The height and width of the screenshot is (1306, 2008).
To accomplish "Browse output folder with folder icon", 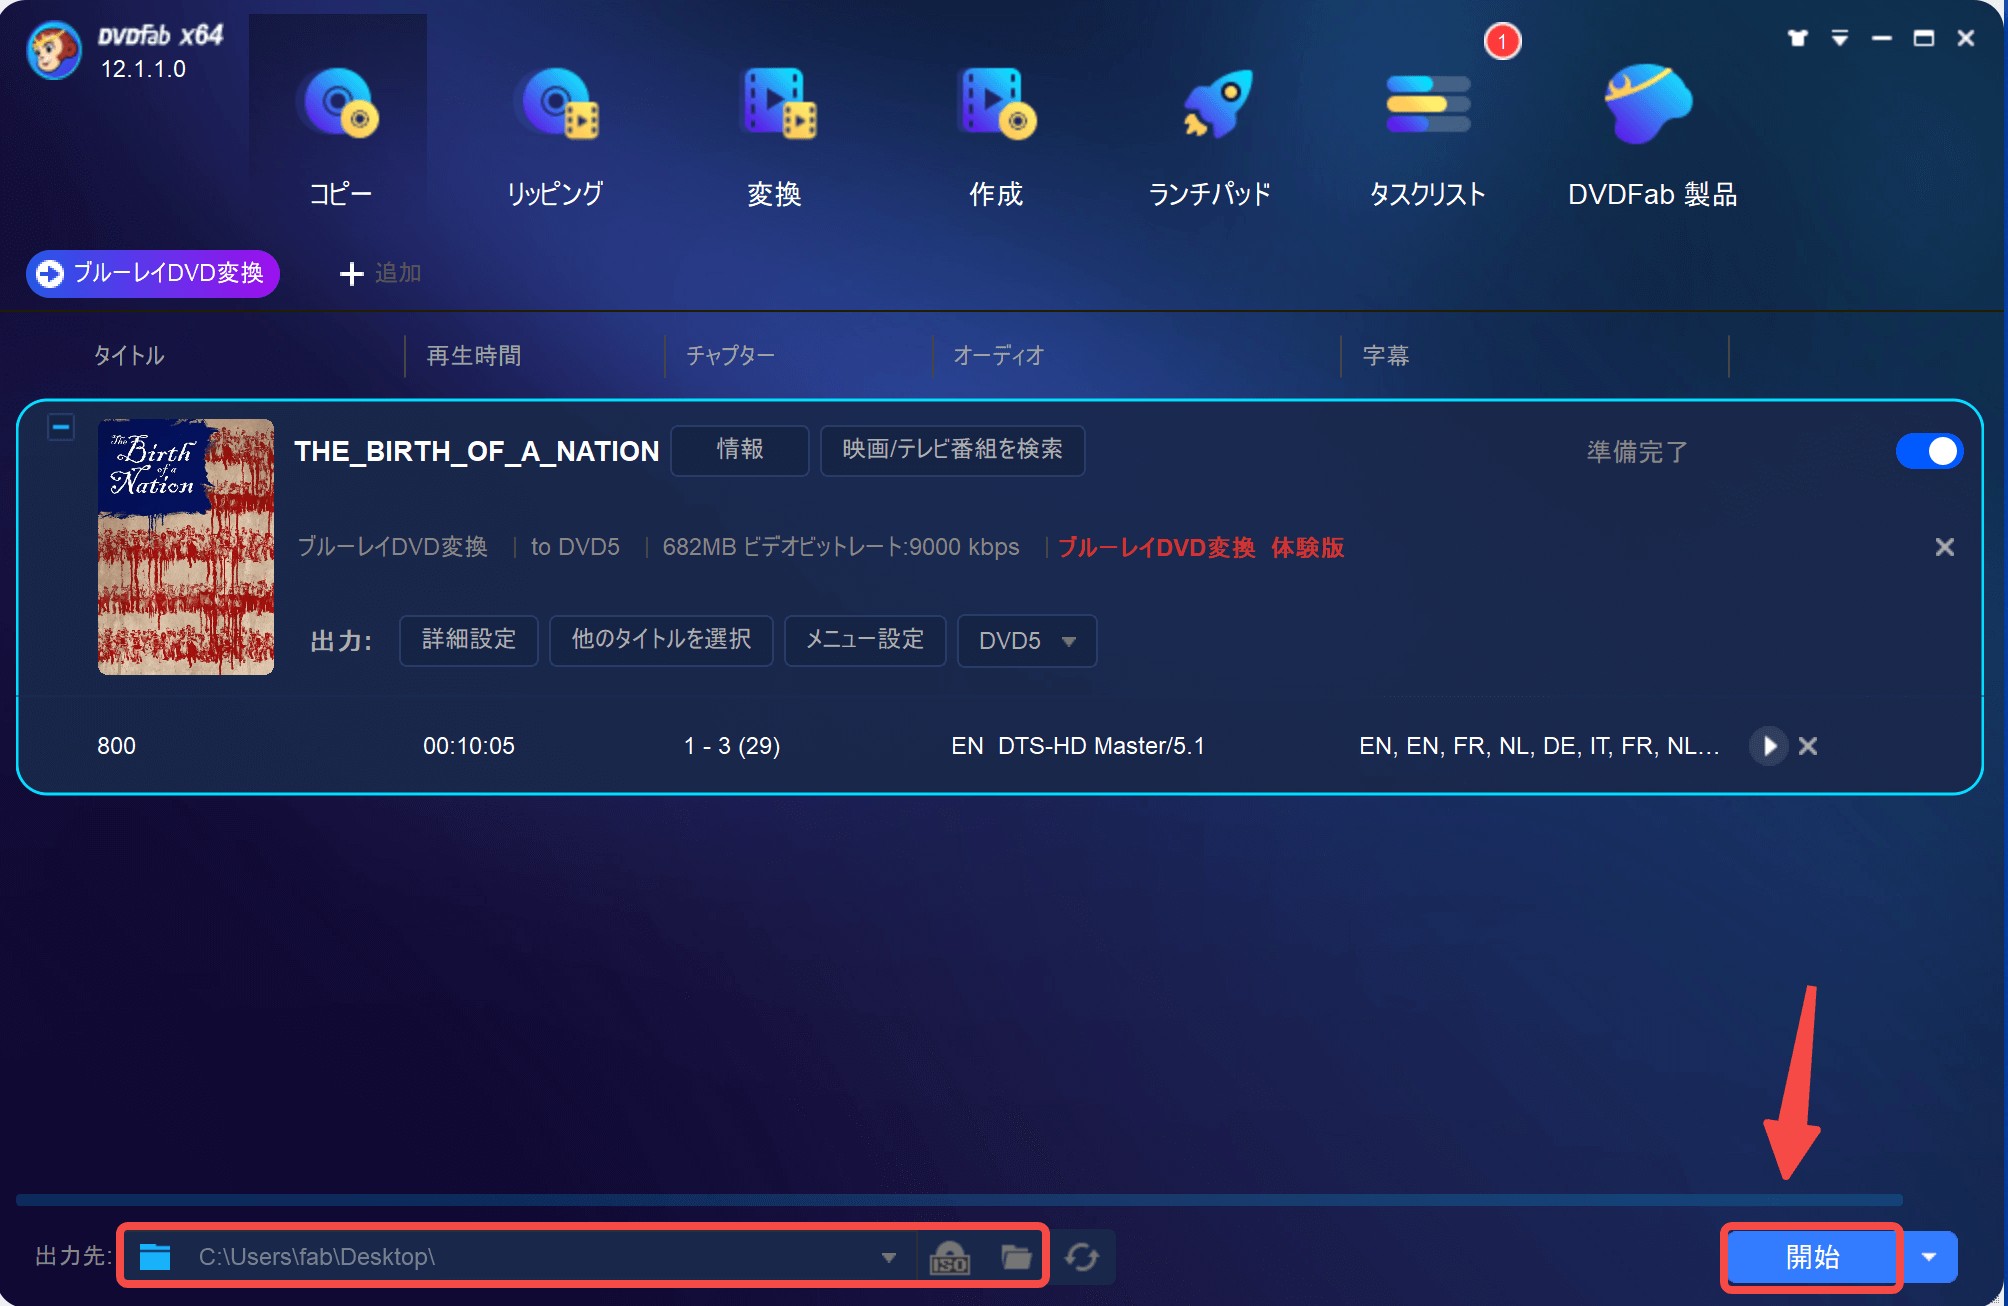I will pos(1016,1257).
